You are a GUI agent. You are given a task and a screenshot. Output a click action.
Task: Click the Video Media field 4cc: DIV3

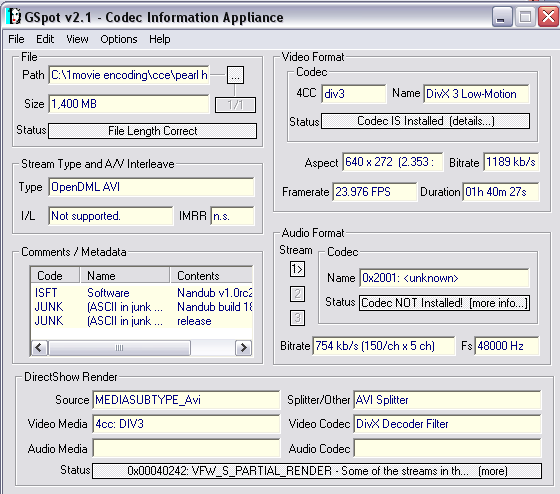186,424
